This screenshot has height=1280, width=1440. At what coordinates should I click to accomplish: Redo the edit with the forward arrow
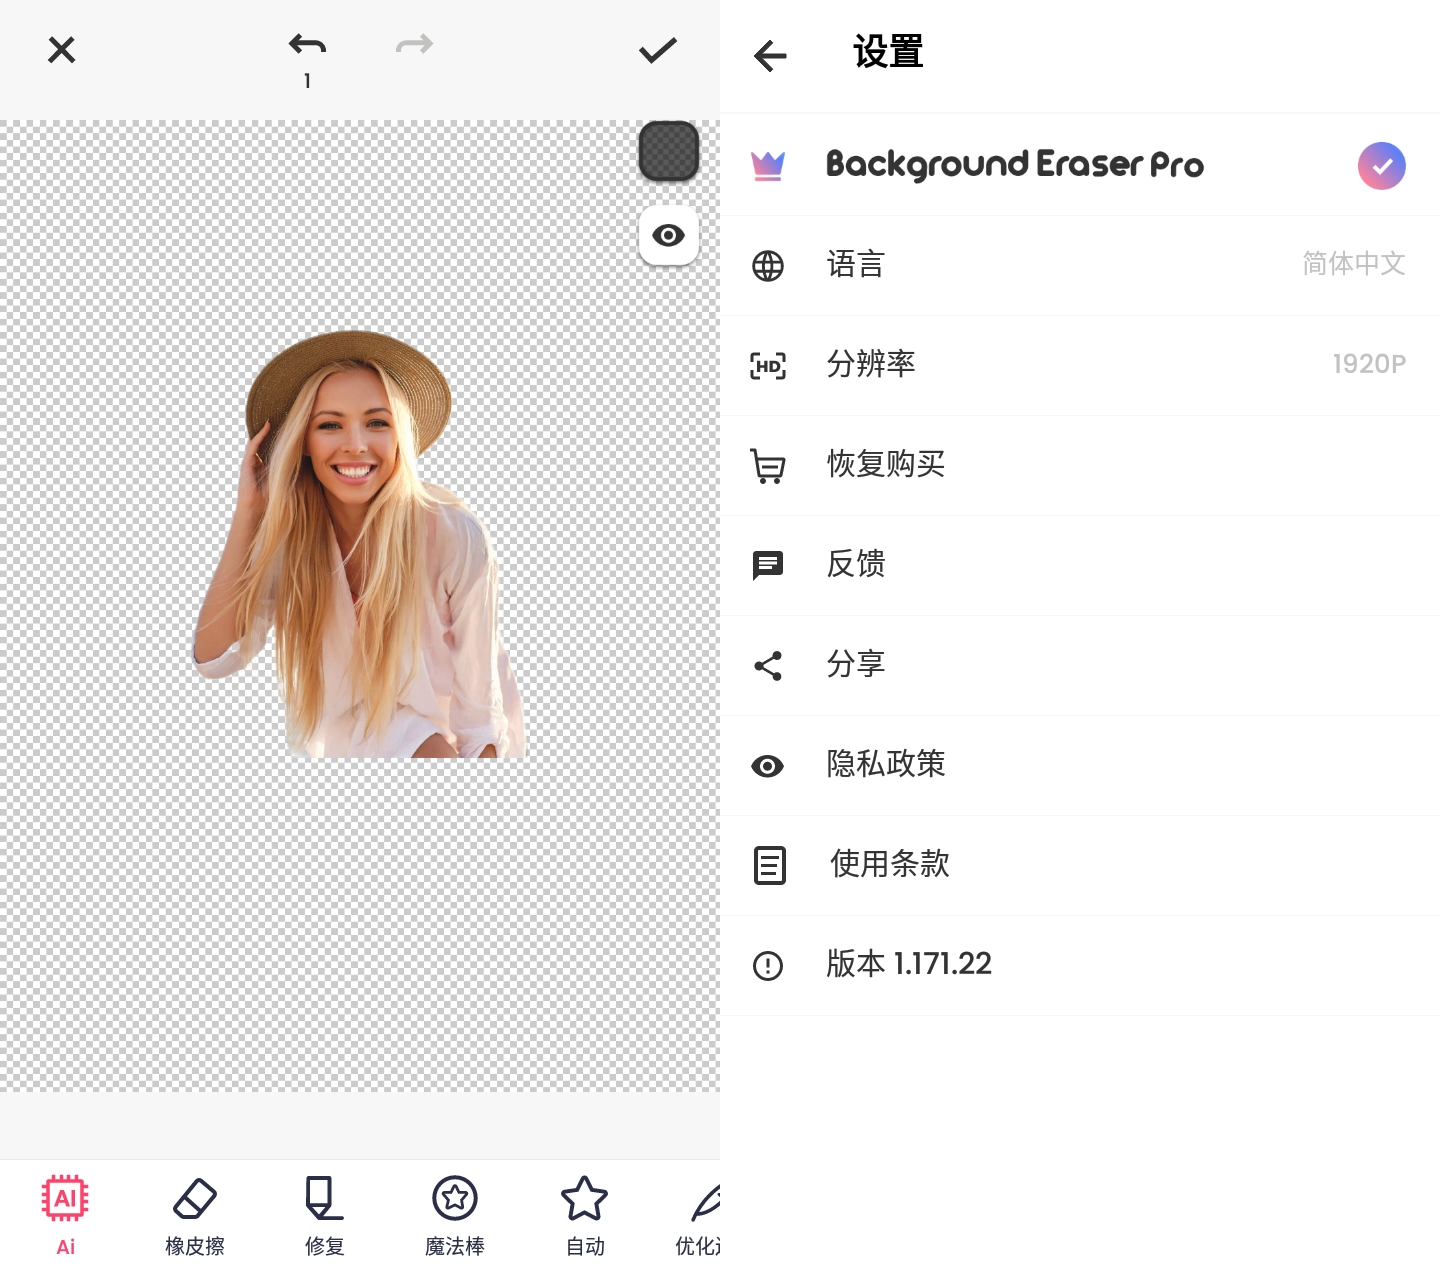point(414,45)
